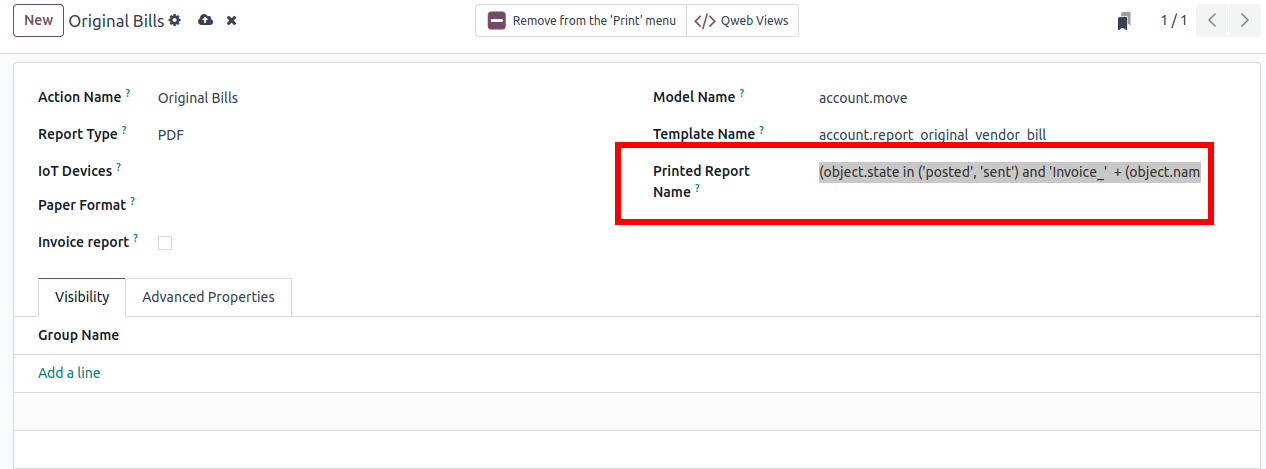Go to next record arrow
Image resolution: width=1266 pixels, height=469 pixels.
pos(1243,20)
